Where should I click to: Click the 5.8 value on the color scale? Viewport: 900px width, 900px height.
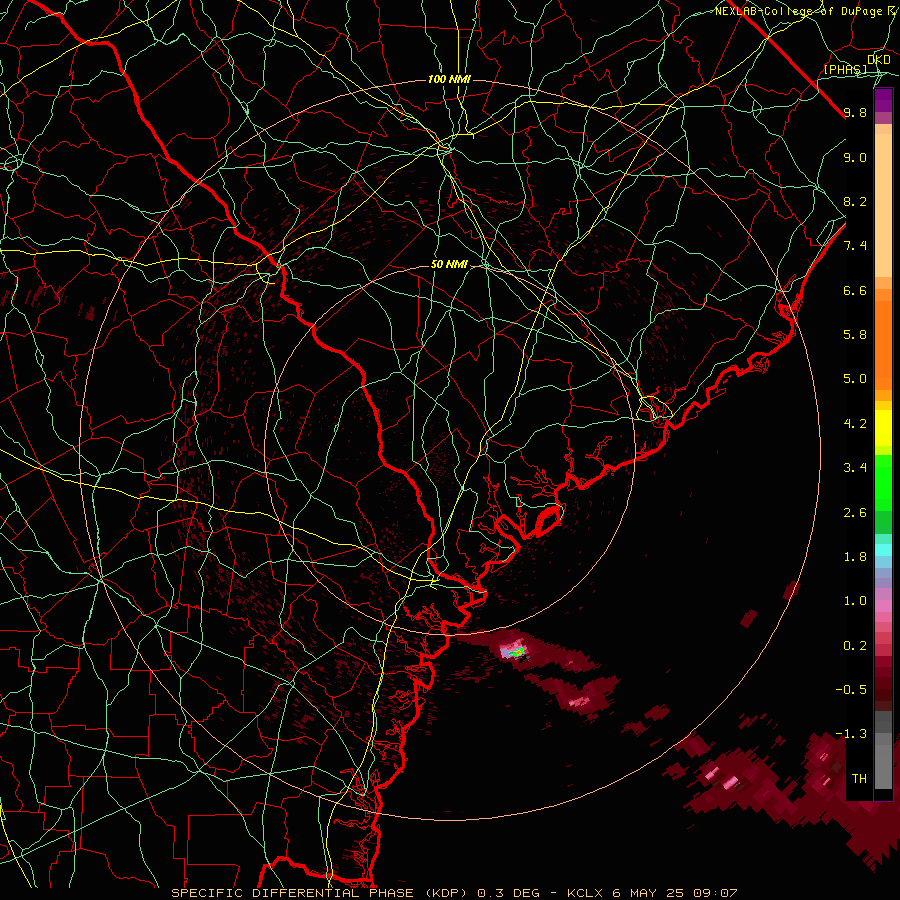coord(855,335)
